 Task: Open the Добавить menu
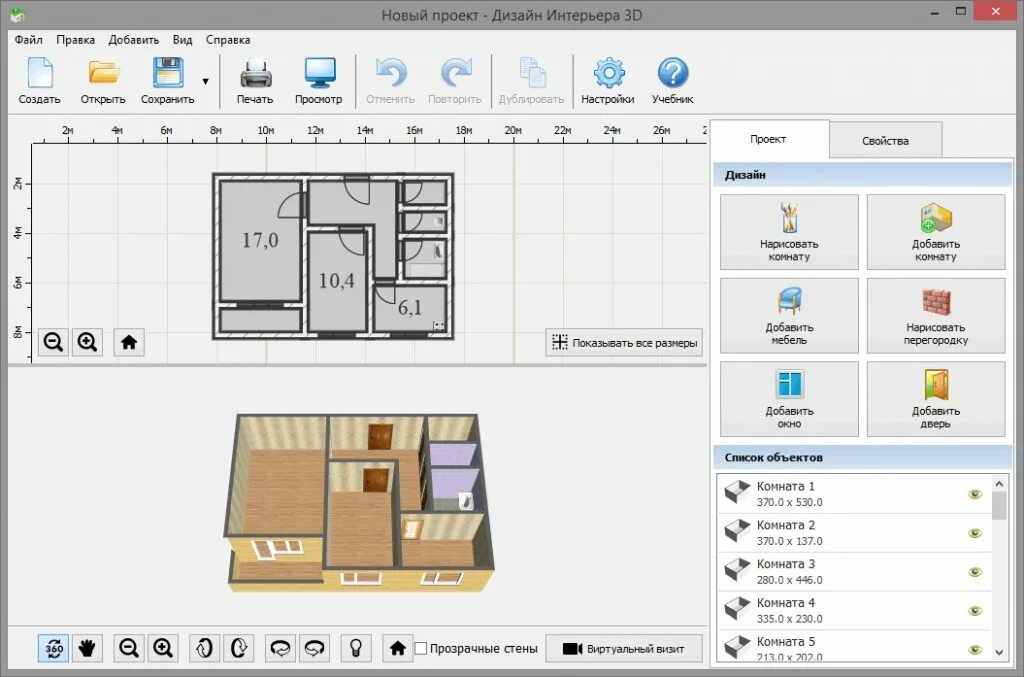pyautogui.click(x=134, y=40)
